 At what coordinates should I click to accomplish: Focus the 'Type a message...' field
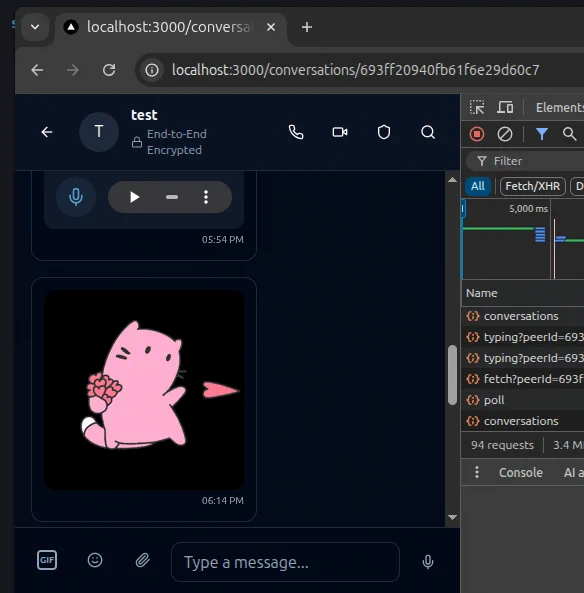click(285, 562)
